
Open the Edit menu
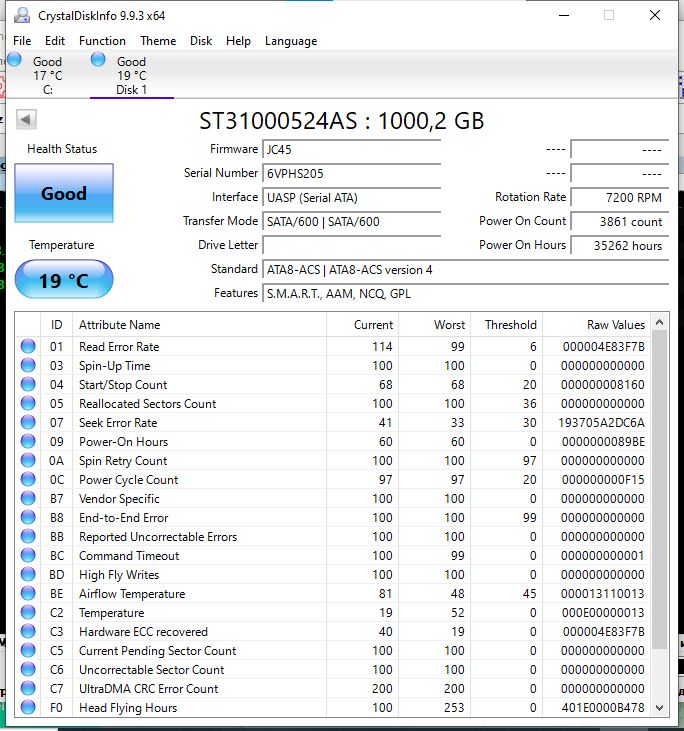click(x=55, y=41)
